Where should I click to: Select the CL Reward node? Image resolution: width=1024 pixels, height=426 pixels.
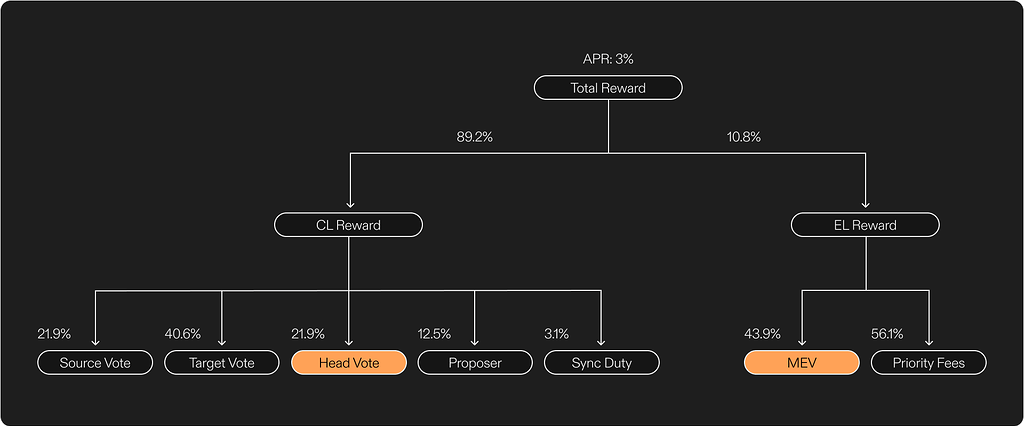coord(348,225)
